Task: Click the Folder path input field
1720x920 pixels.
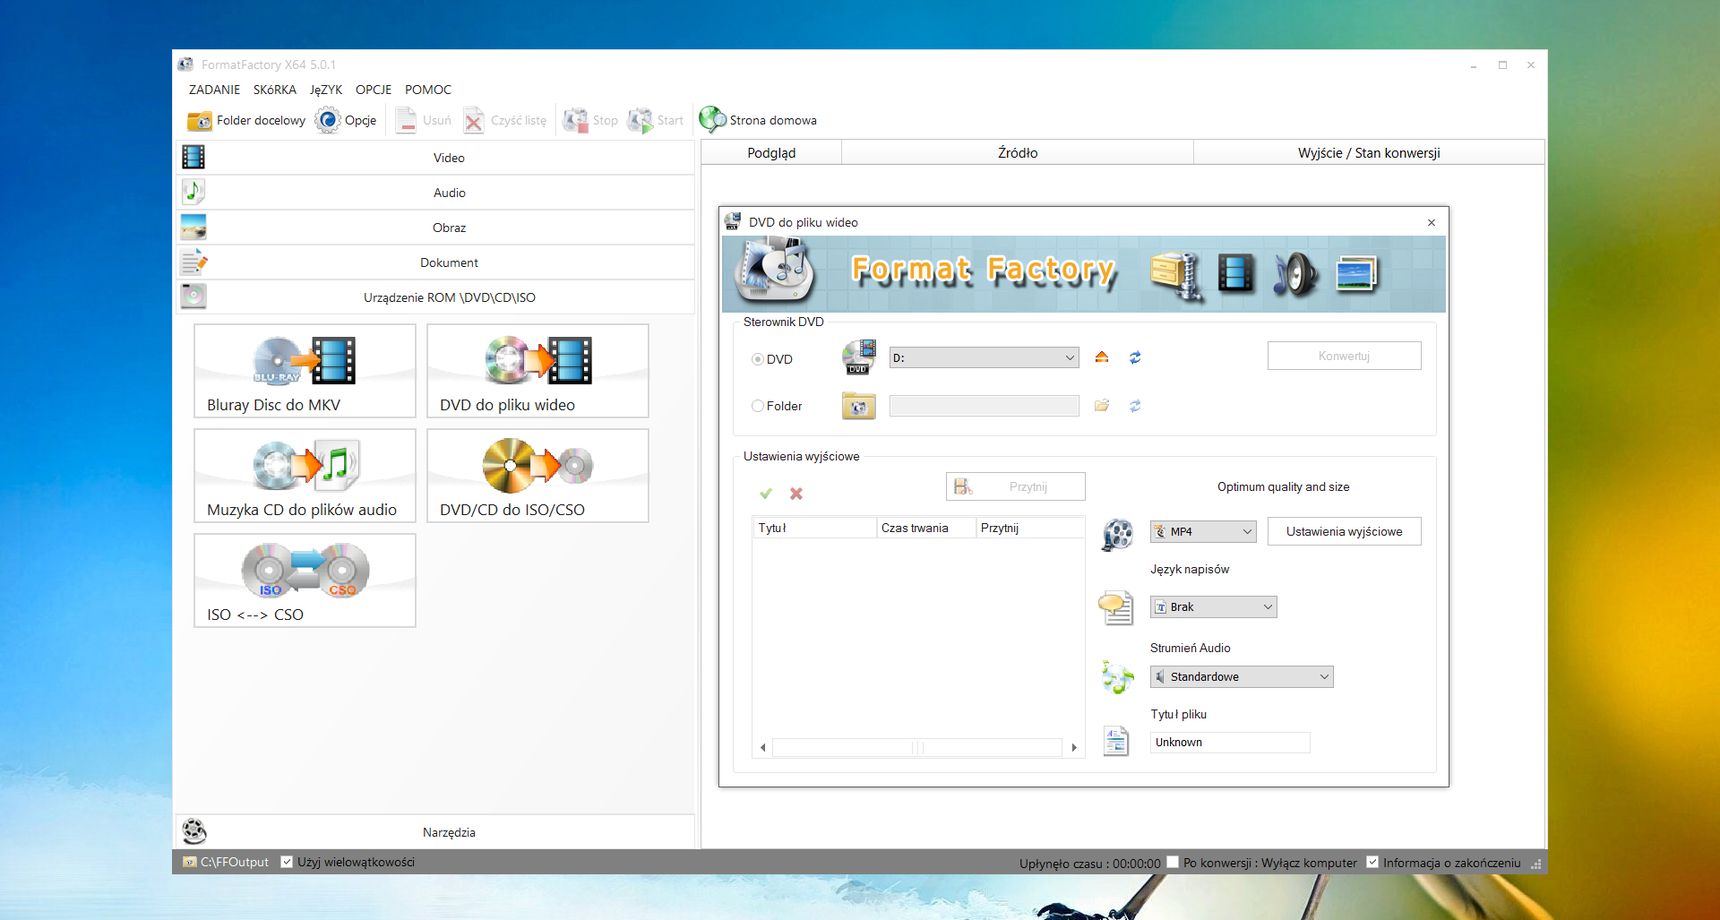Action: point(984,405)
